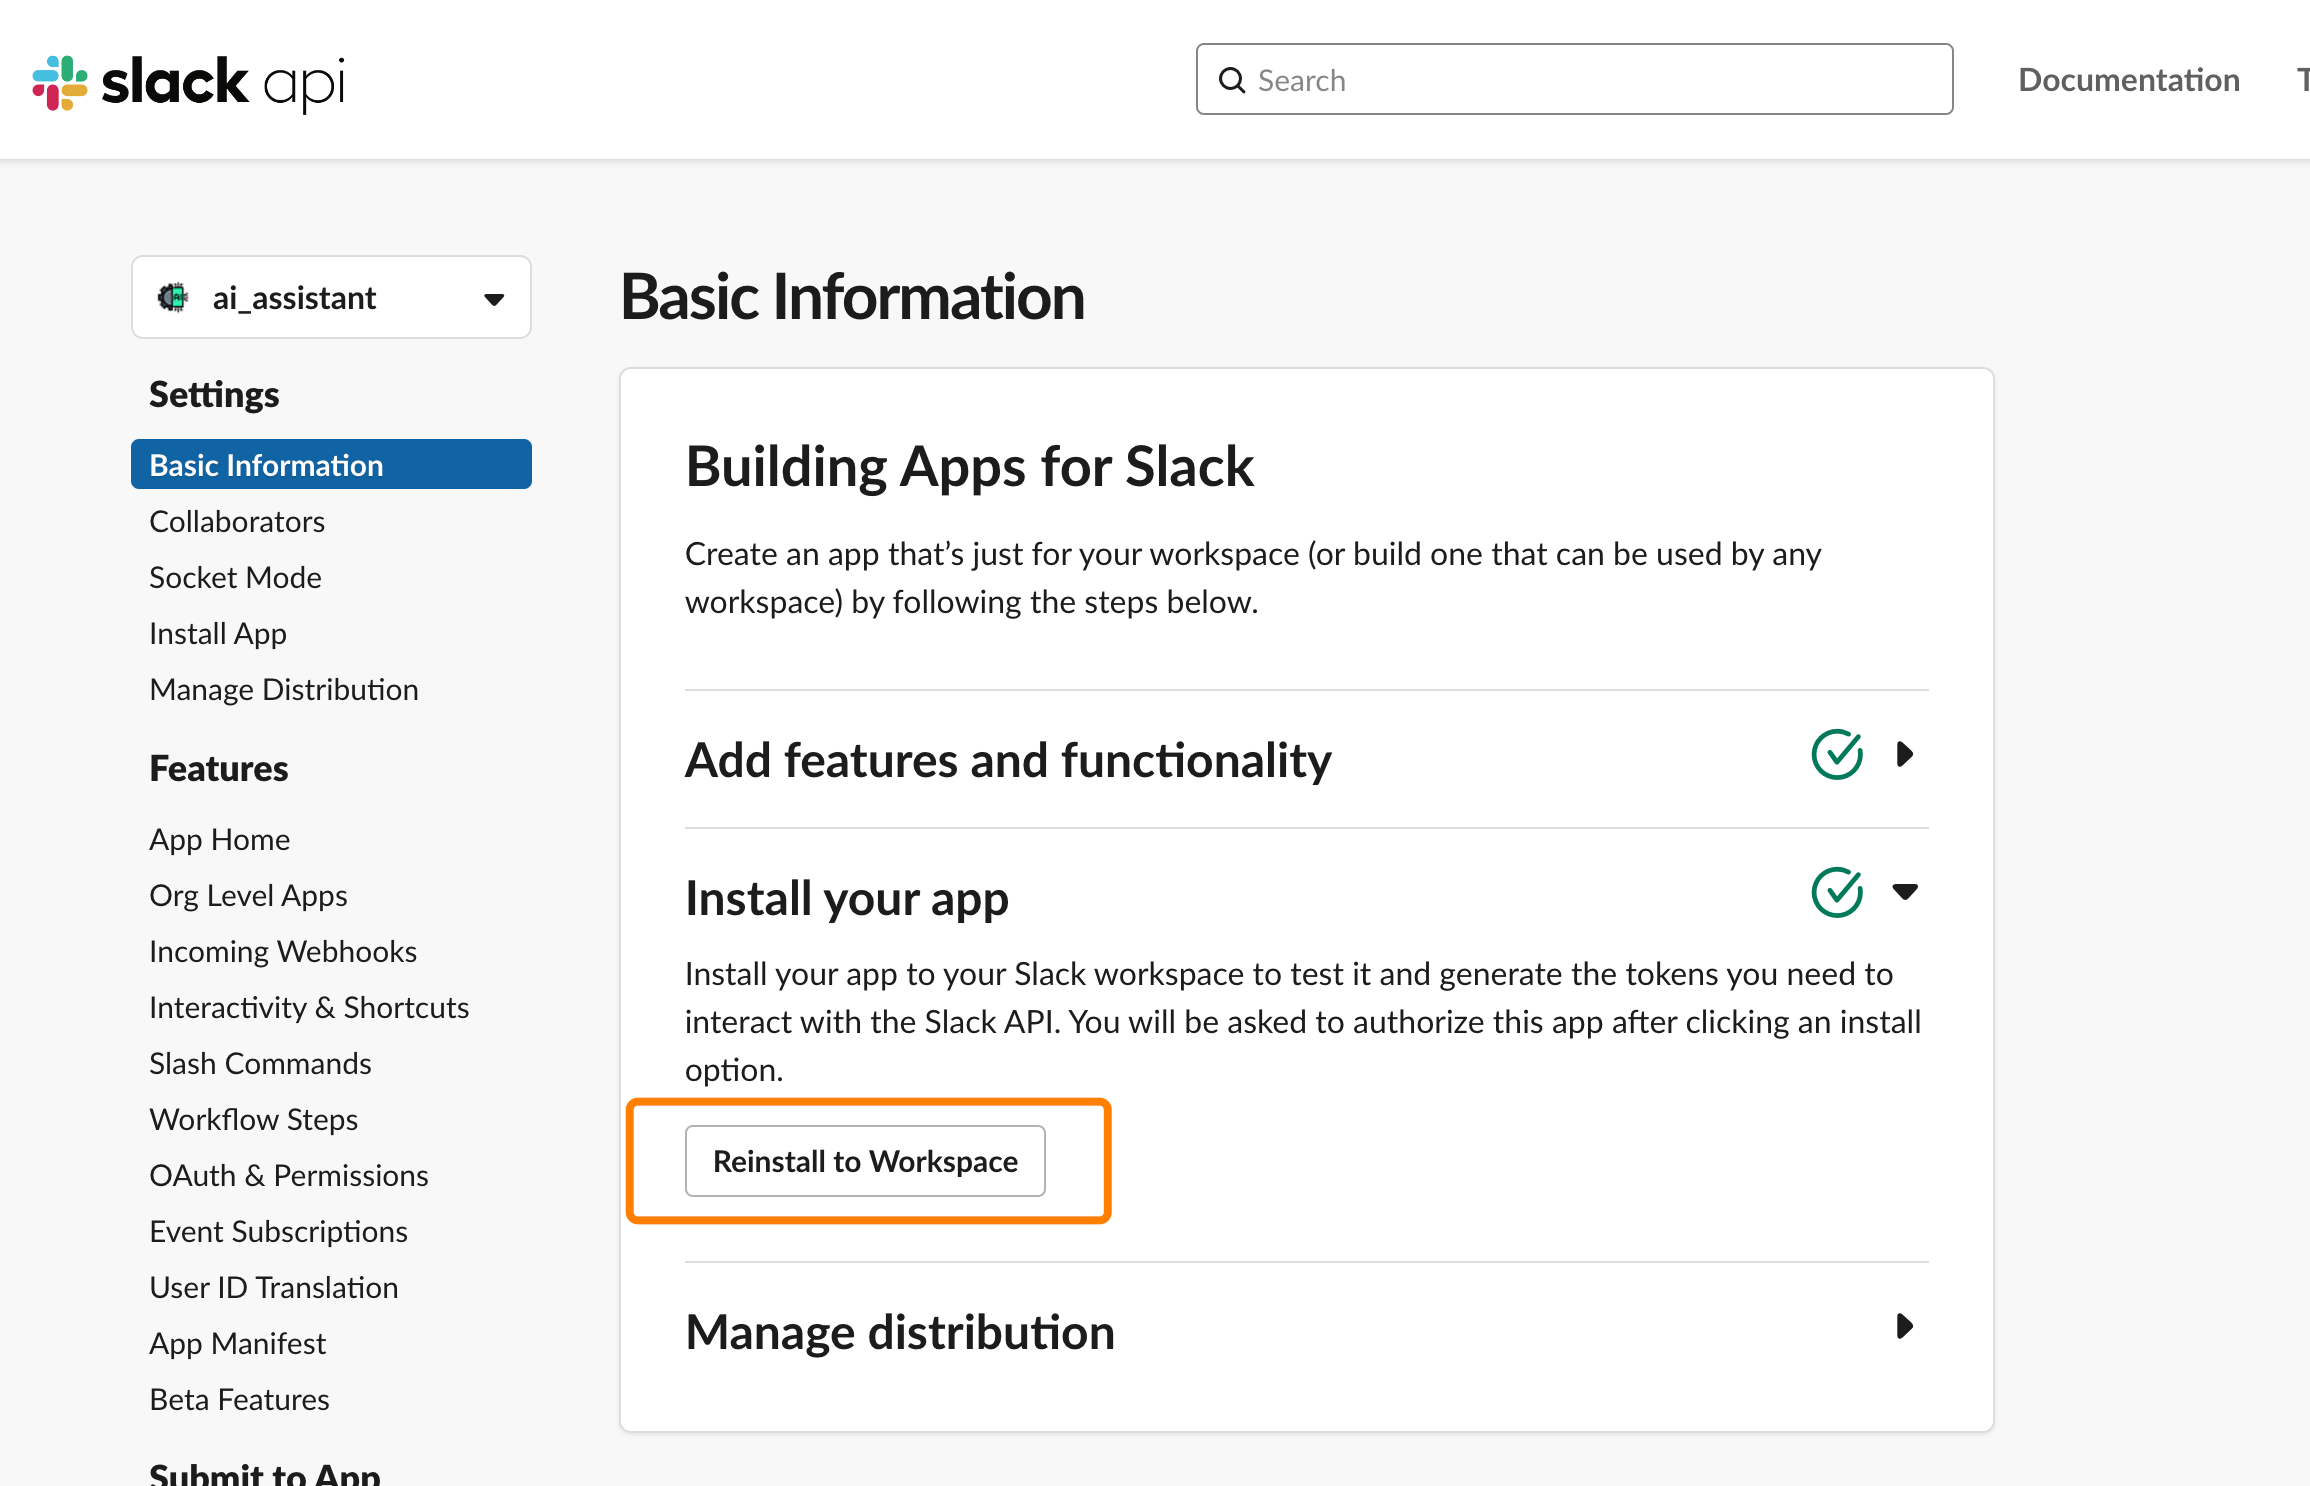View the App Manifest page
The width and height of the screenshot is (2310, 1486).
(237, 1344)
